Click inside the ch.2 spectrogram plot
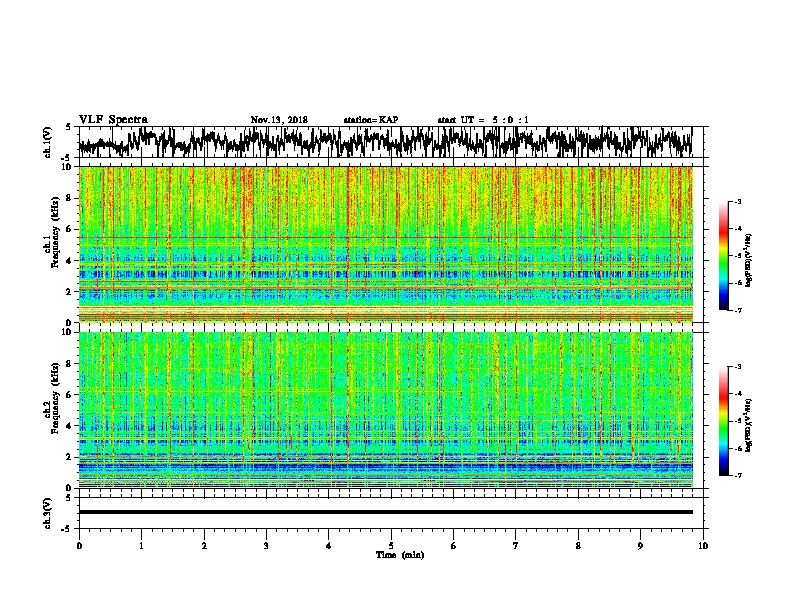The width and height of the screenshot is (792, 612). (385, 410)
